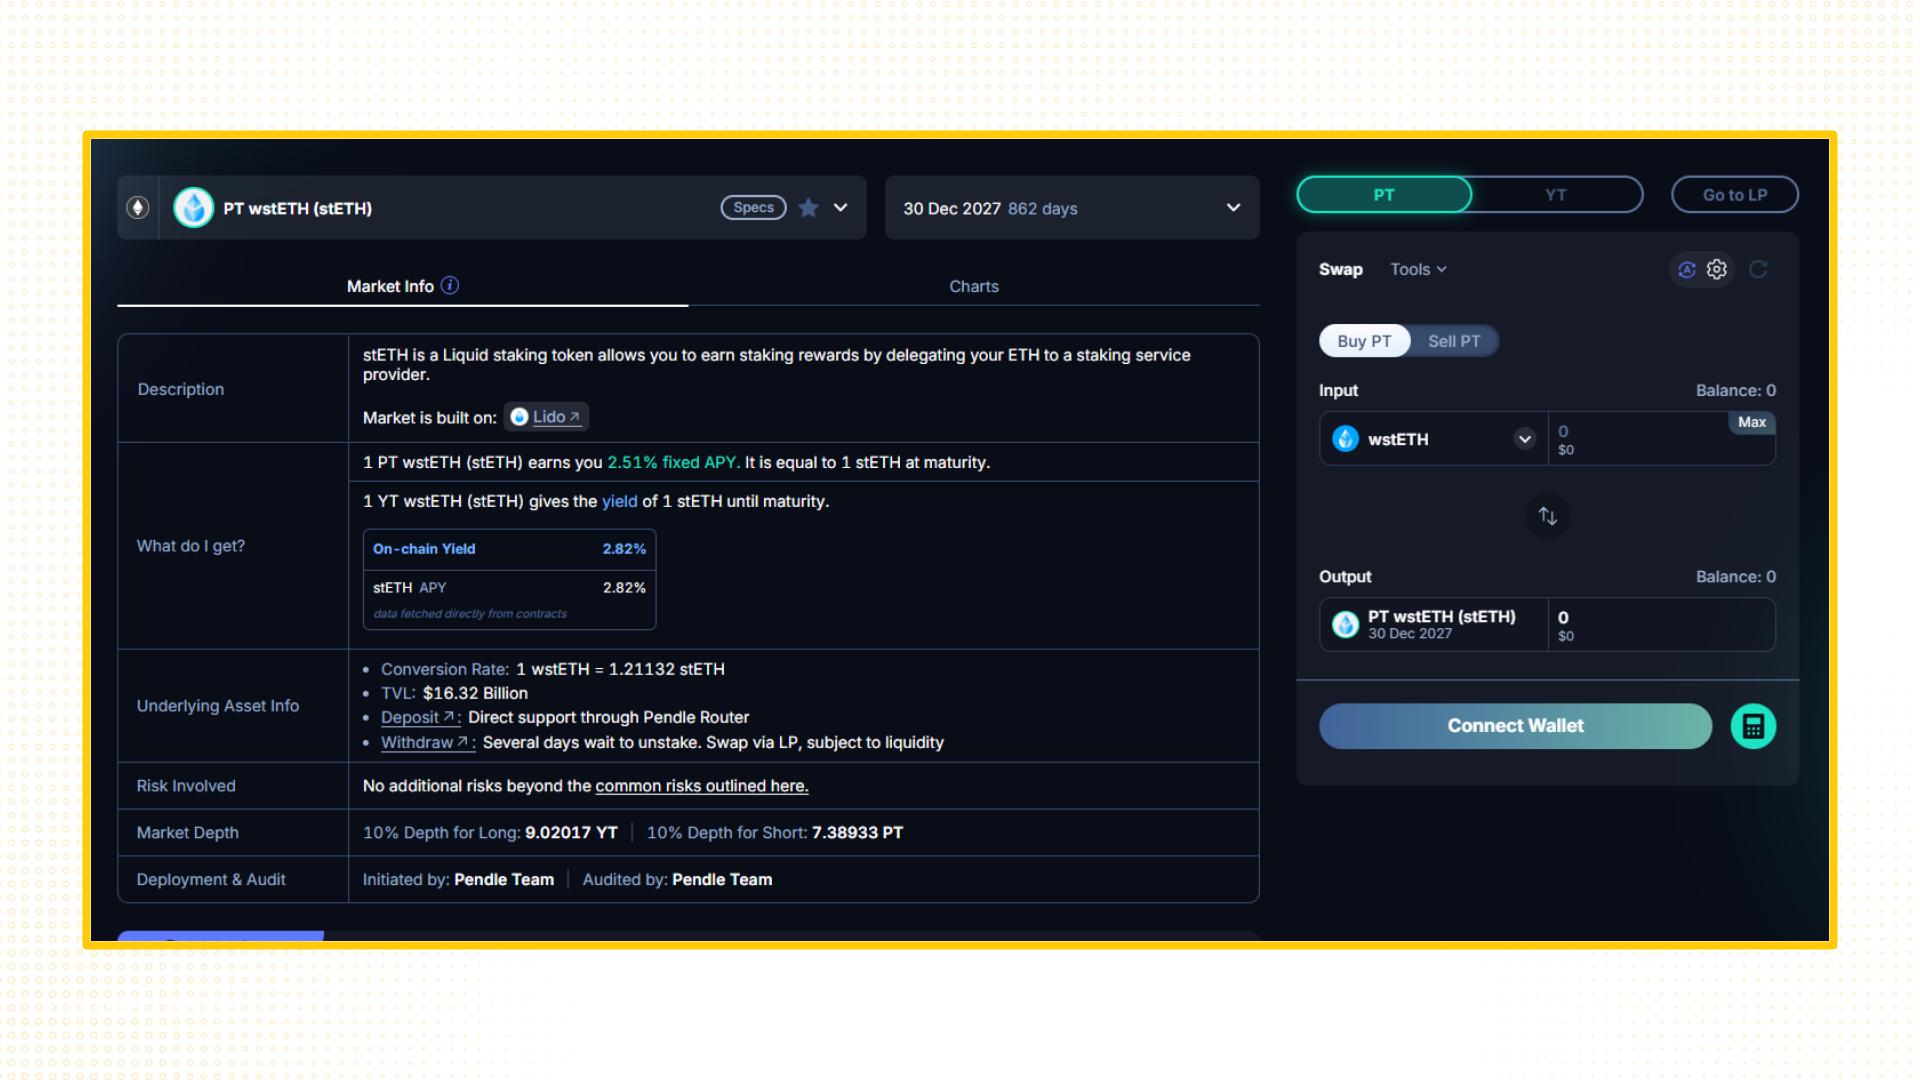This screenshot has height=1080, width=1920.
Task: Click the input amount field
Action: coord(1640,438)
